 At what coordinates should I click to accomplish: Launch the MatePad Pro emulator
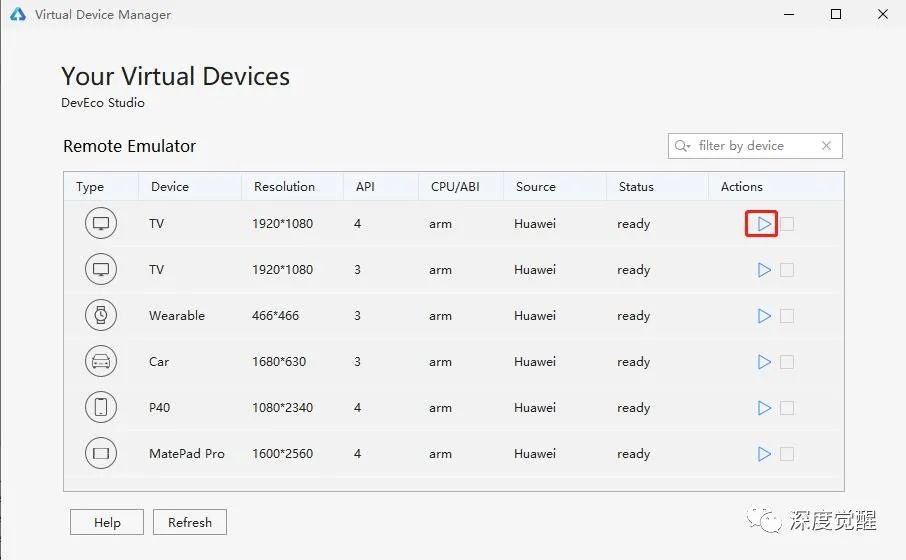tap(764, 454)
